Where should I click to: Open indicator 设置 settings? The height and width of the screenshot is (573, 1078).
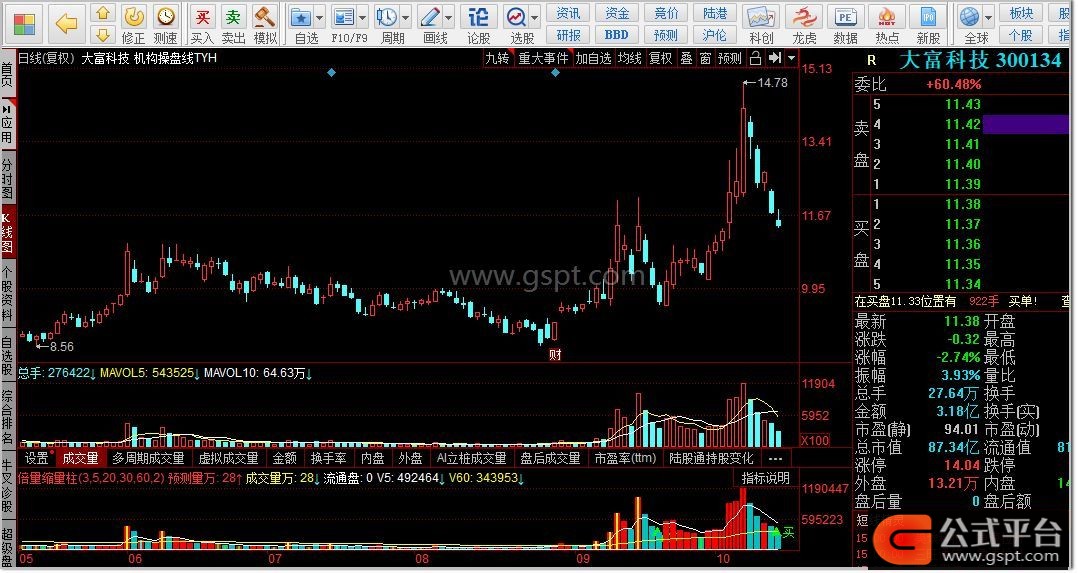pyautogui.click(x=36, y=458)
